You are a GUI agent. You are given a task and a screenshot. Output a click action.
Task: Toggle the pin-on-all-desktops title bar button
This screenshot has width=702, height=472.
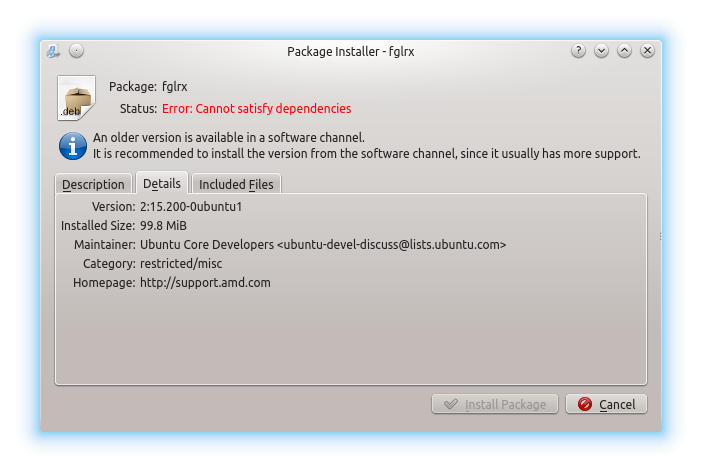[77, 51]
